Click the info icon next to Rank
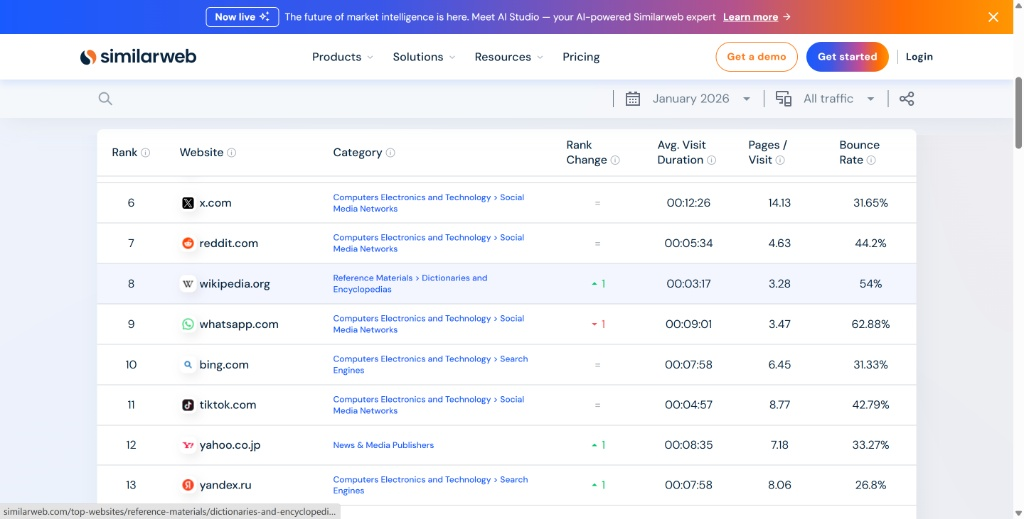 (146, 153)
